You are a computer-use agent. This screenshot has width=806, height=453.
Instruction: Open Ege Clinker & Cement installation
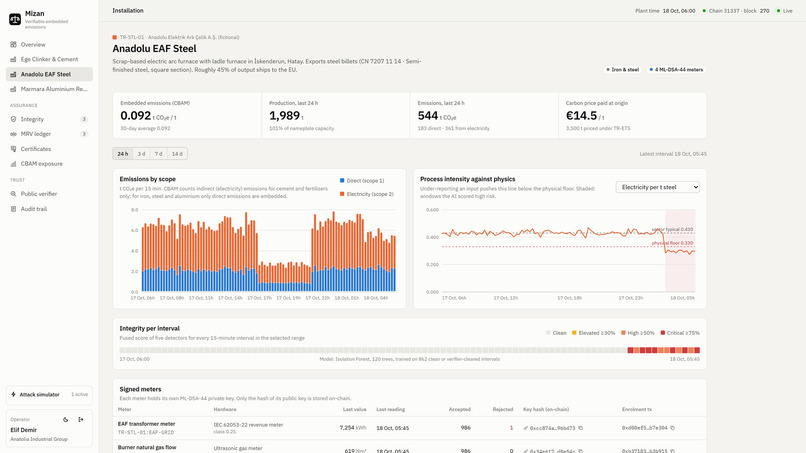pos(49,60)
